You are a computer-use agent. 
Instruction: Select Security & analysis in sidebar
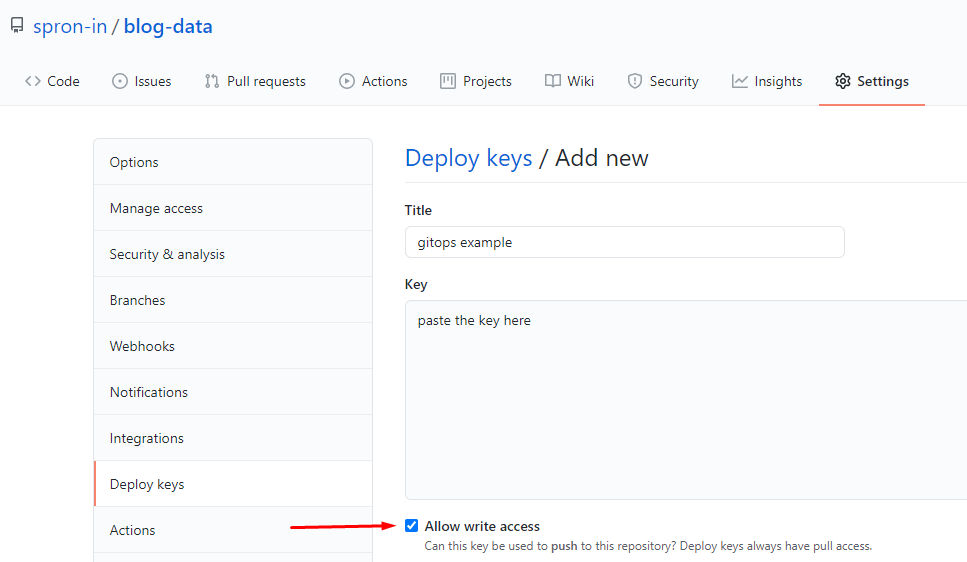tap(167, 254)
